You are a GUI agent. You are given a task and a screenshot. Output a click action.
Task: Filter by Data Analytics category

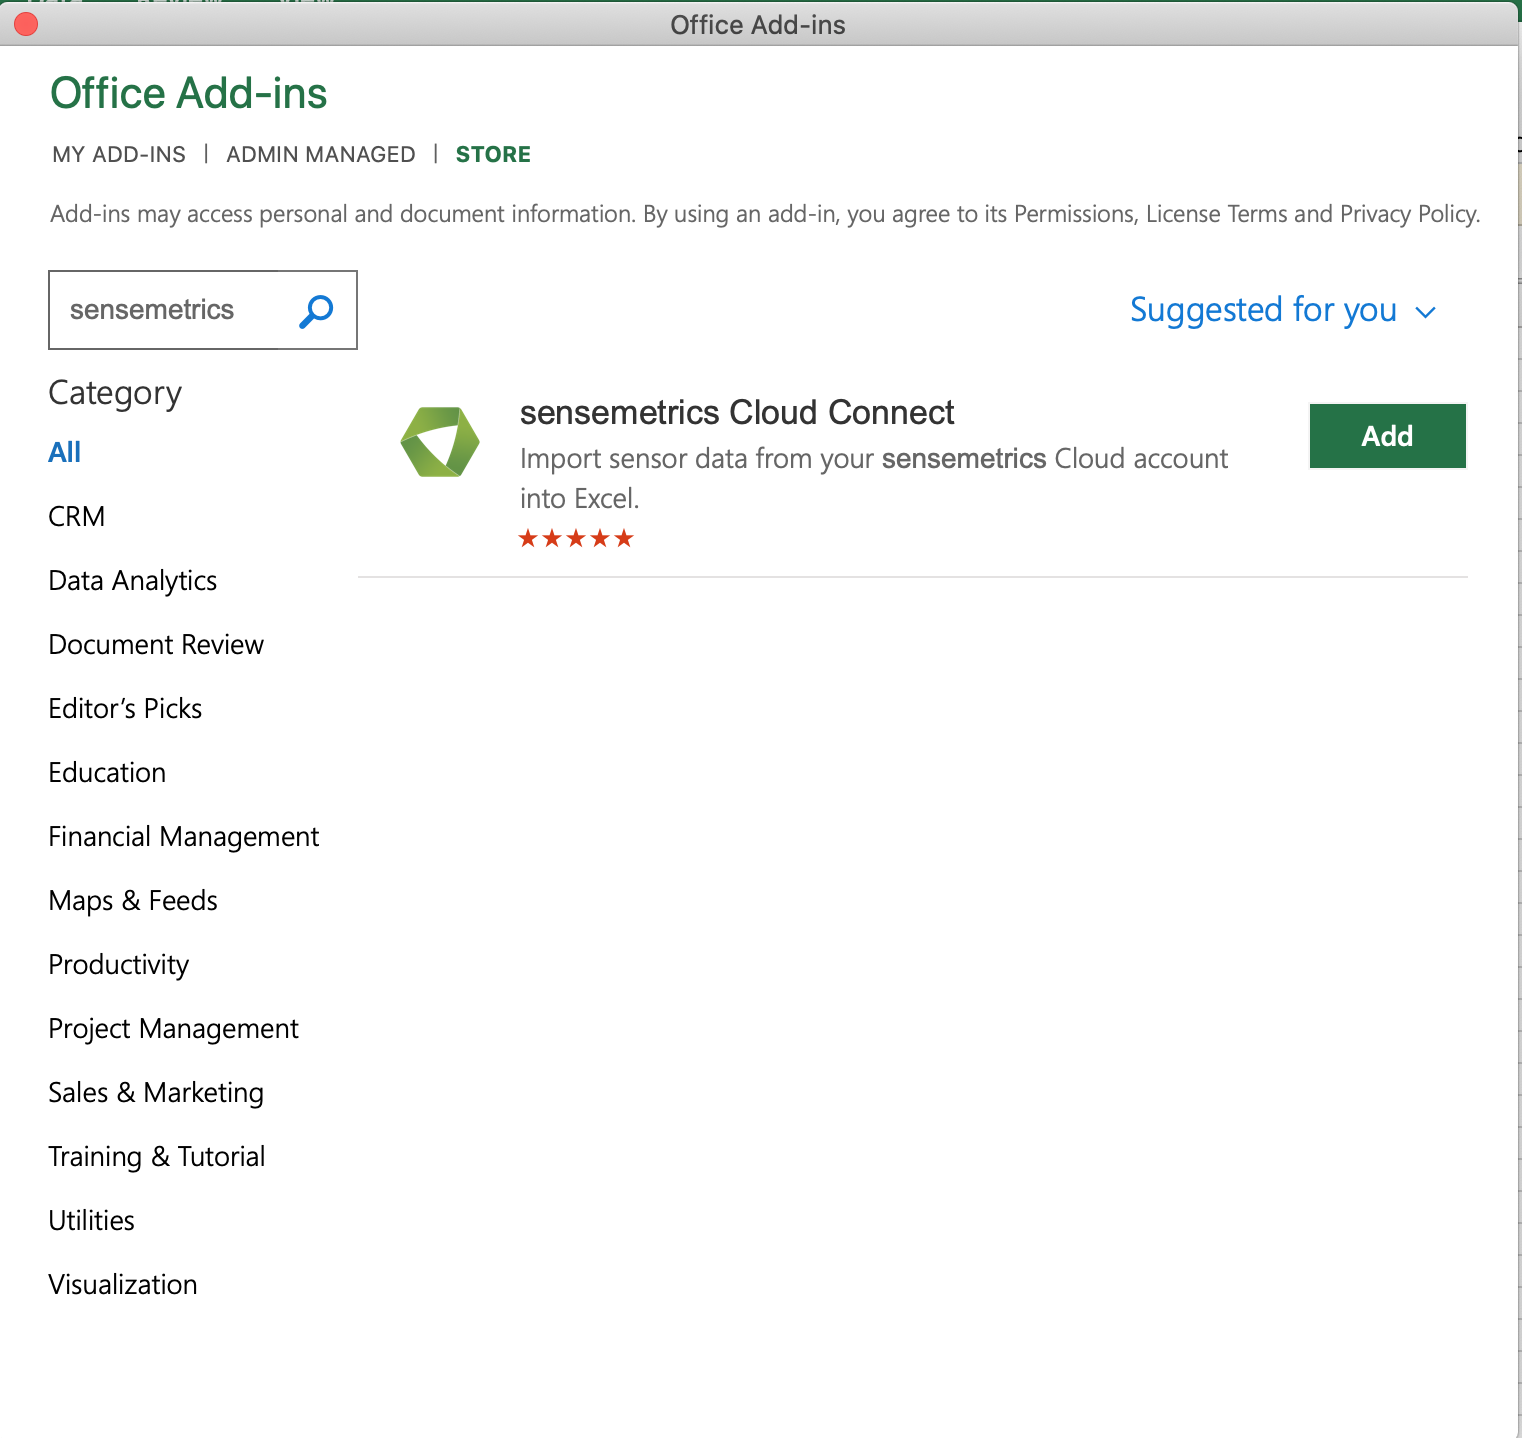133,580
